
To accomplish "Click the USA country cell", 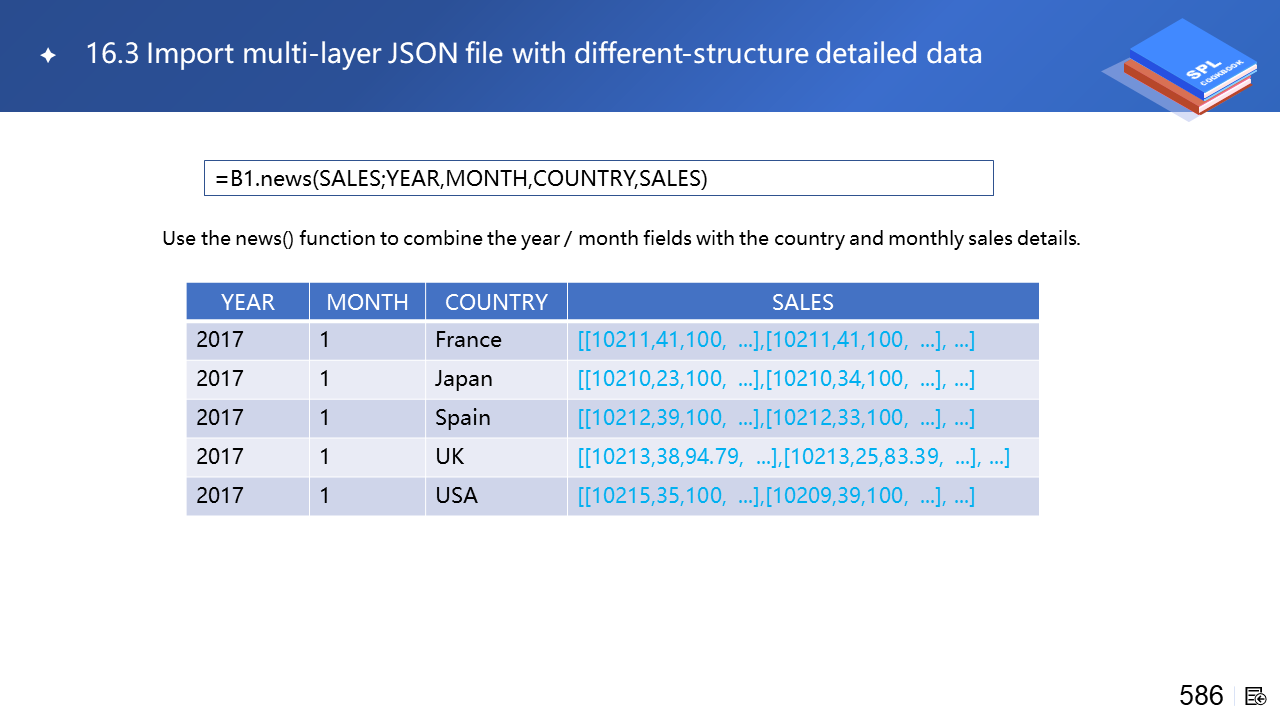I will pos(456,496).
